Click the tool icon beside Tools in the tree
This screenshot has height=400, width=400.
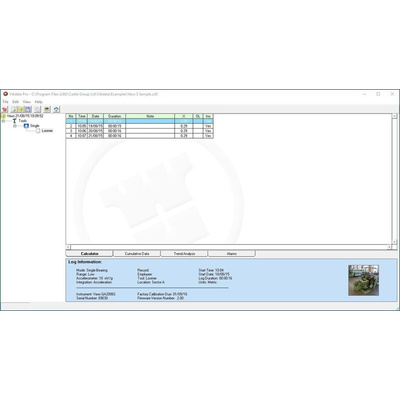14,121
